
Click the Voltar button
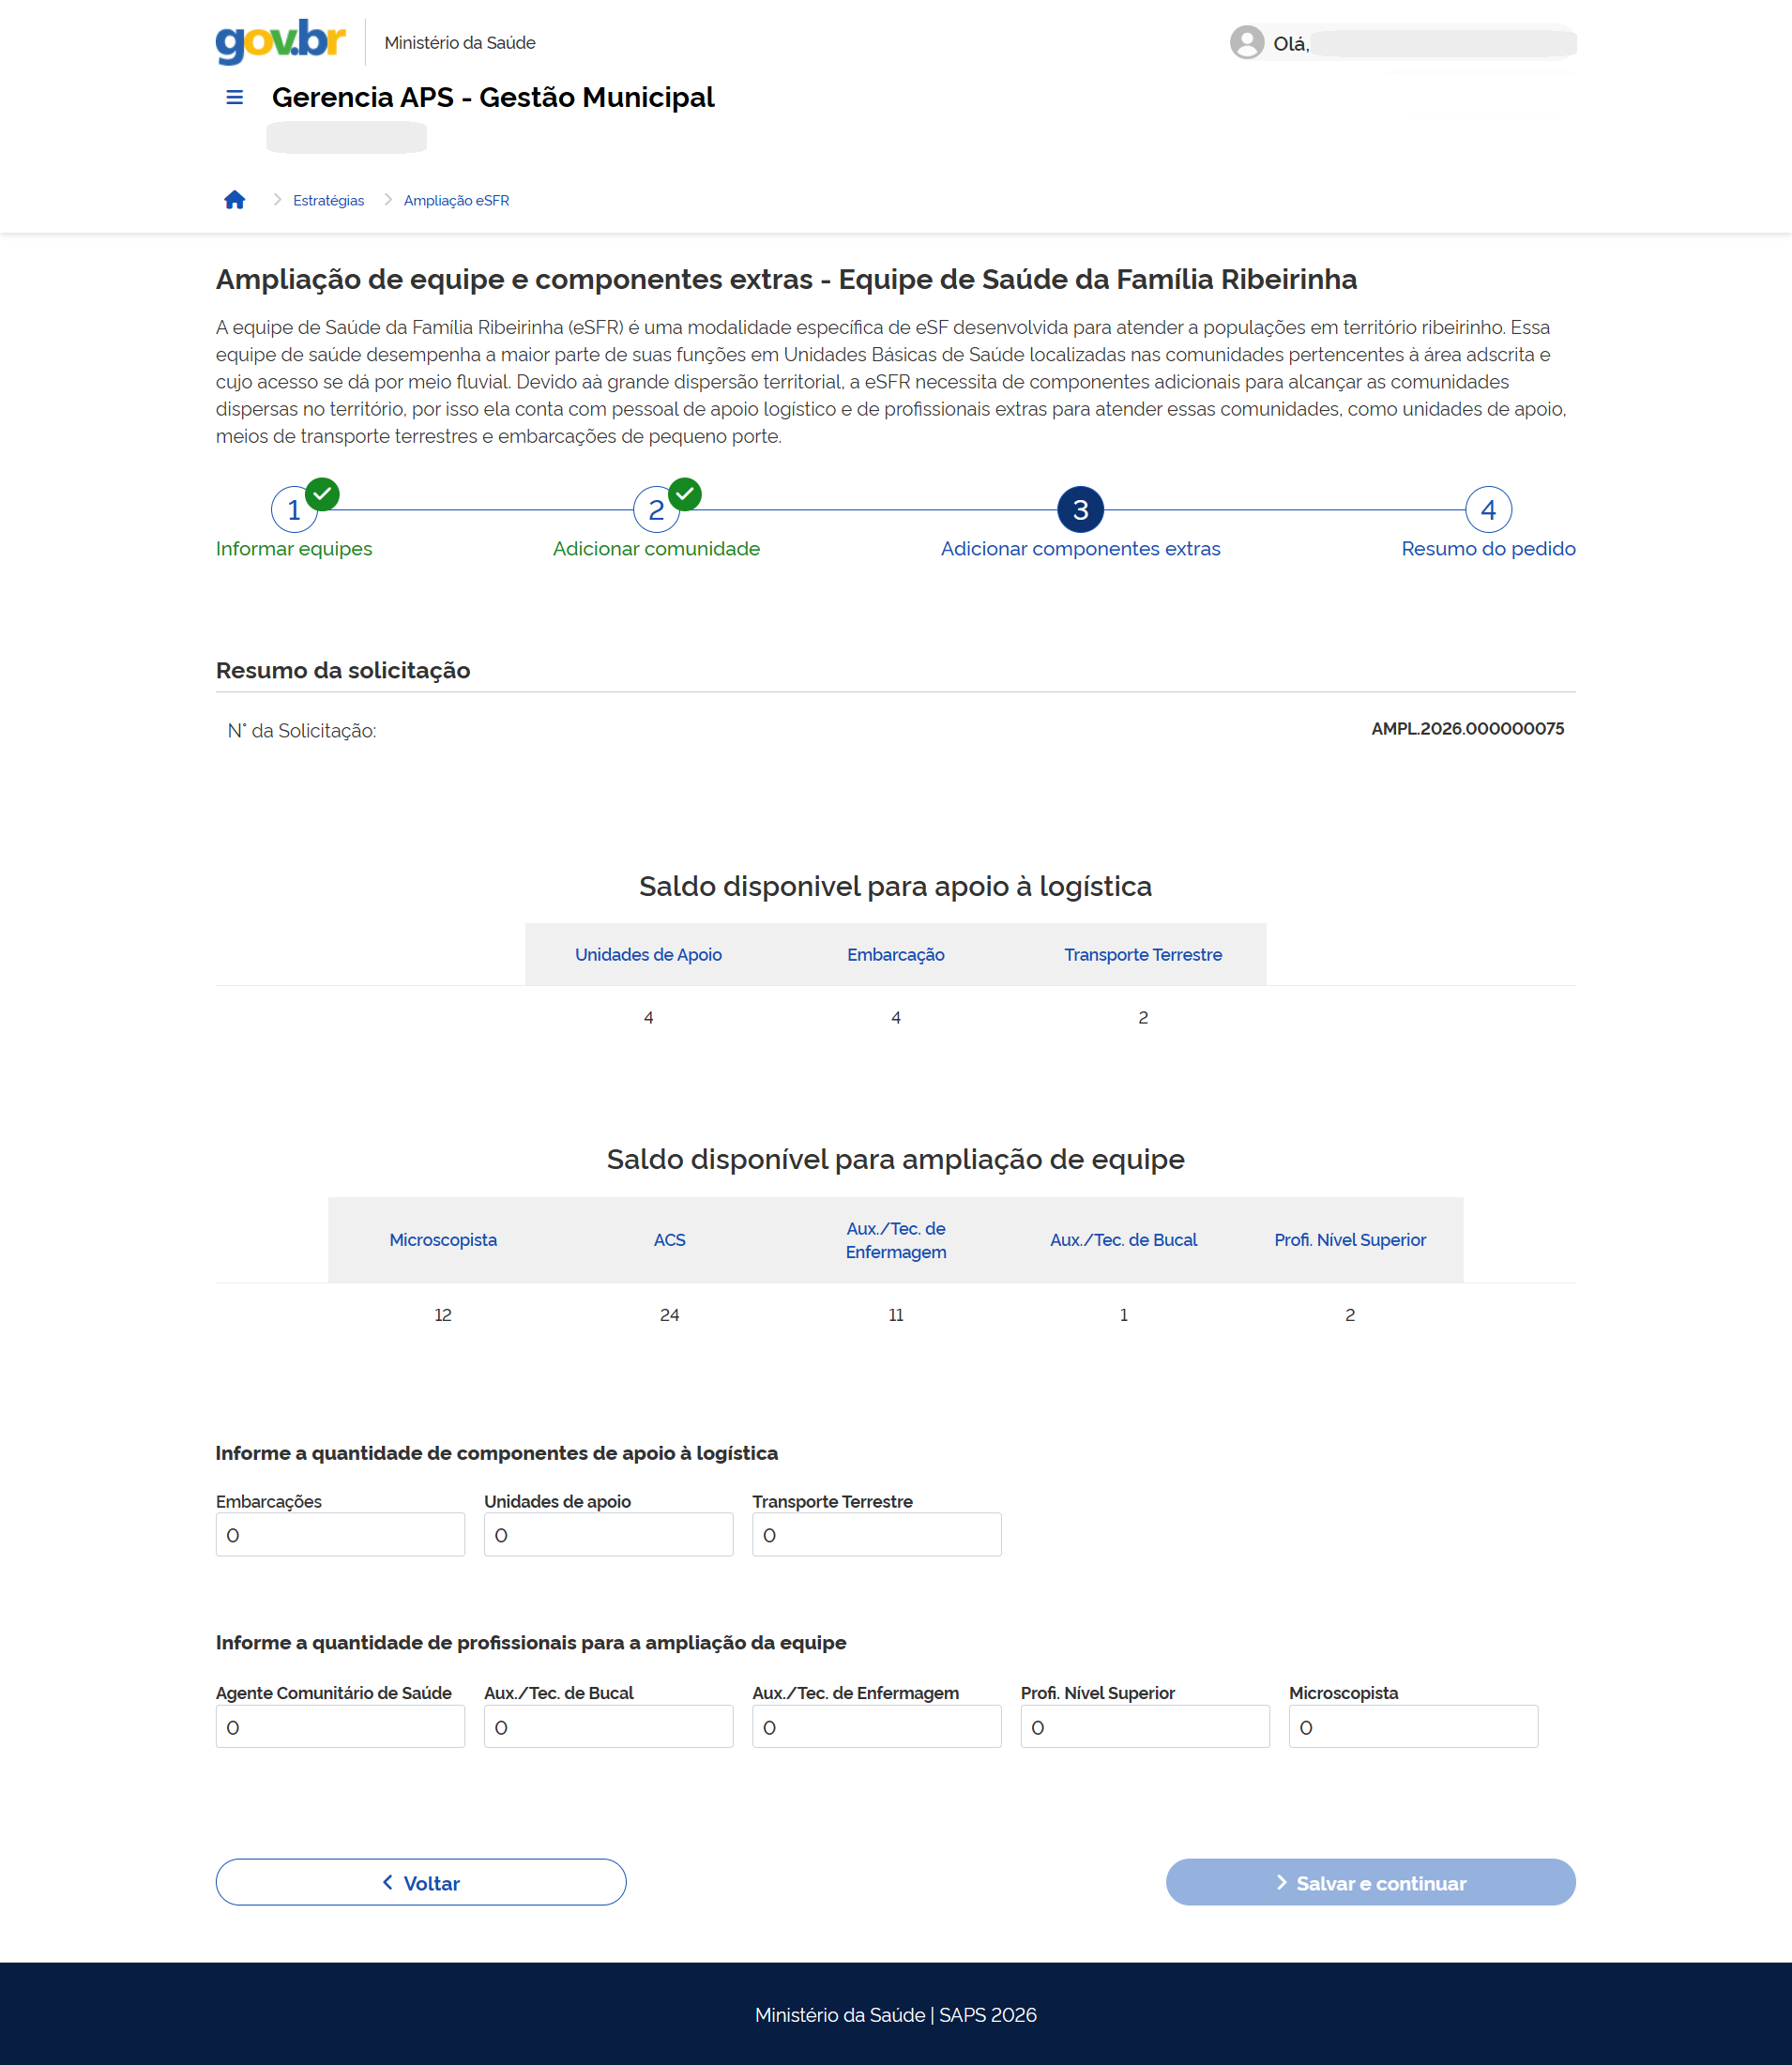420,1882
